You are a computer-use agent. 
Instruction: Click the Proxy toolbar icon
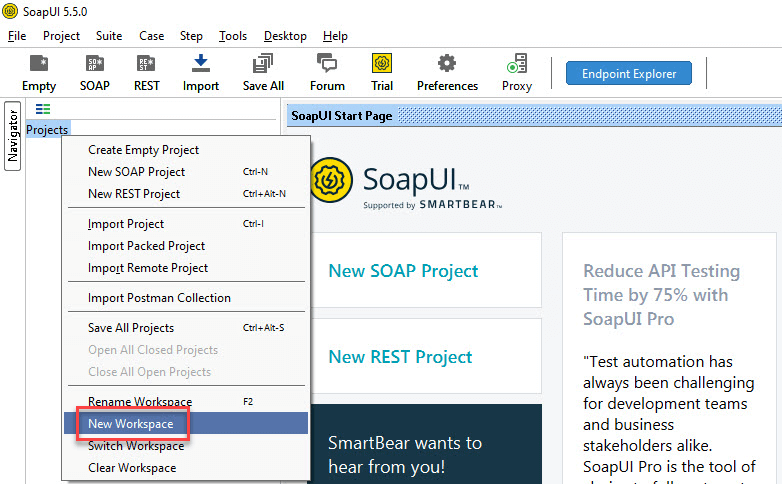(x=517, y=65)
